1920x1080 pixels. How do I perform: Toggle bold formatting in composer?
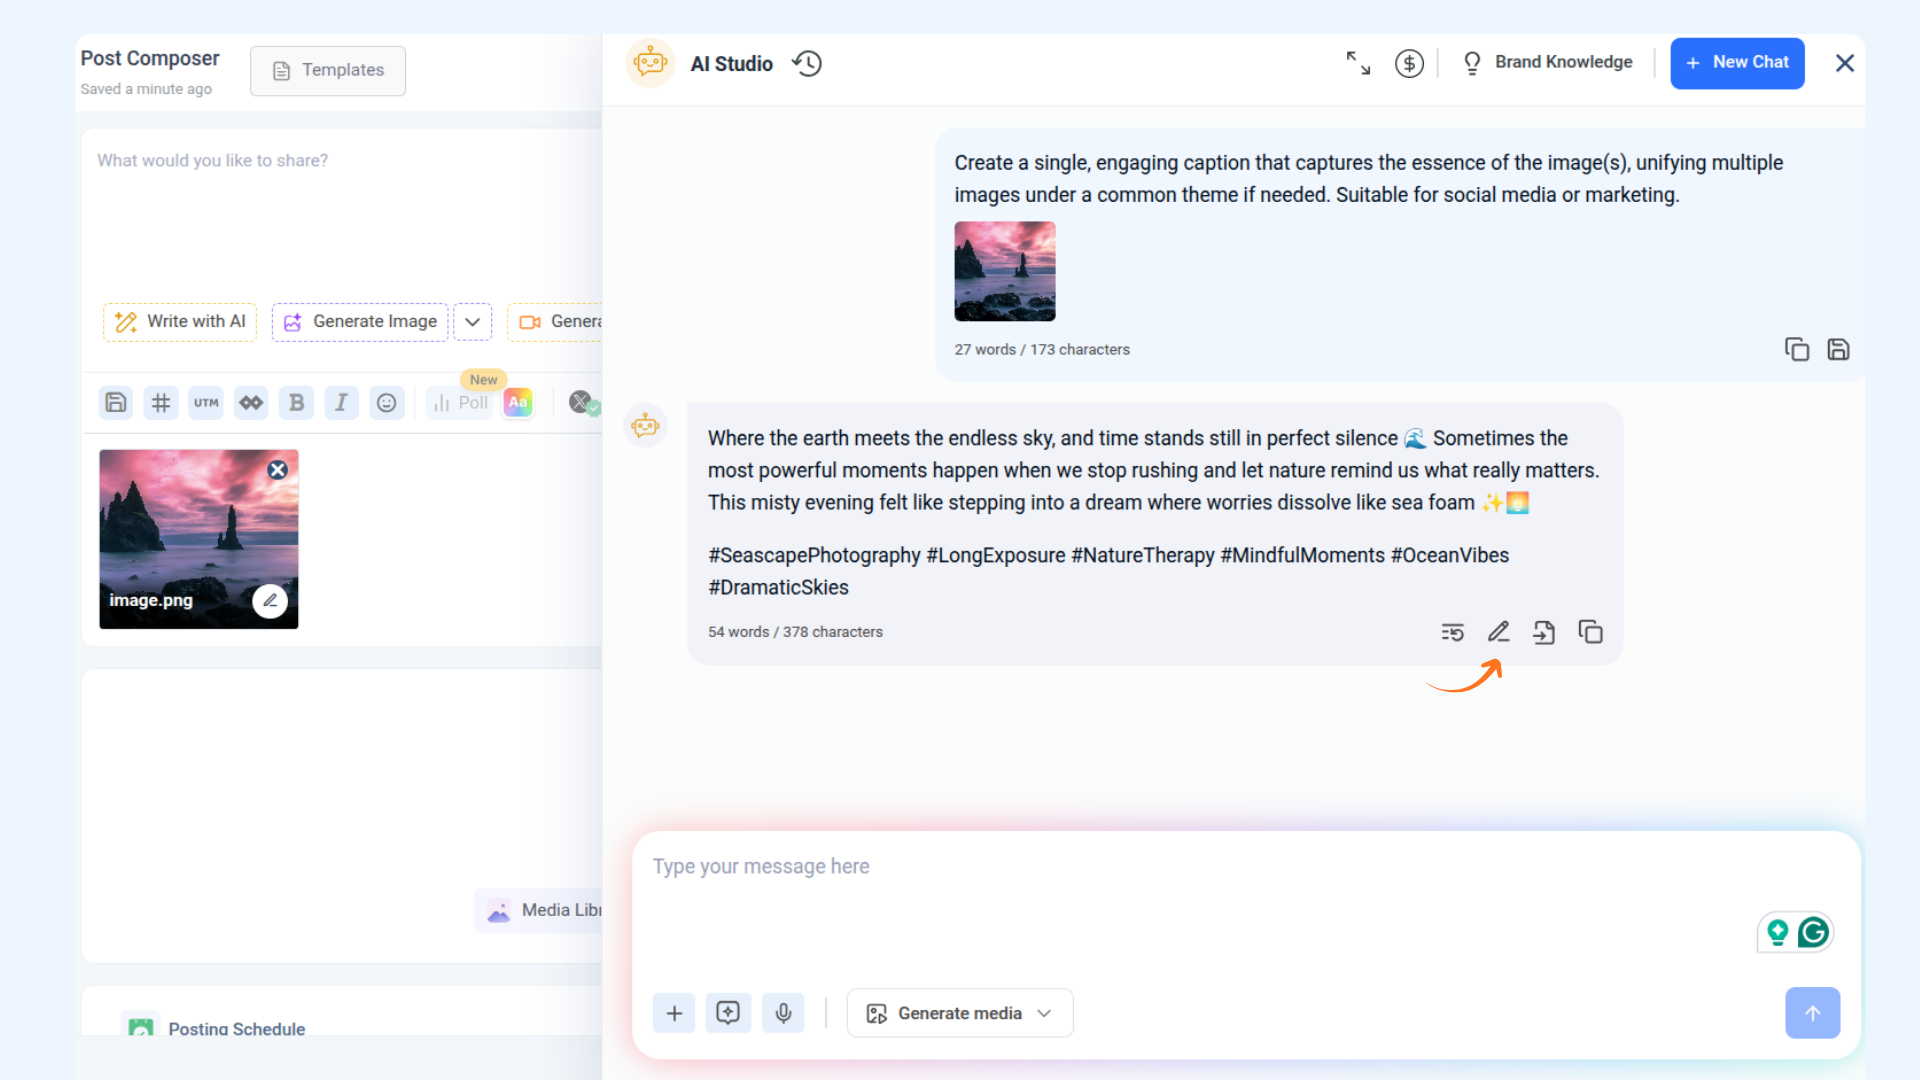[296, 403]
